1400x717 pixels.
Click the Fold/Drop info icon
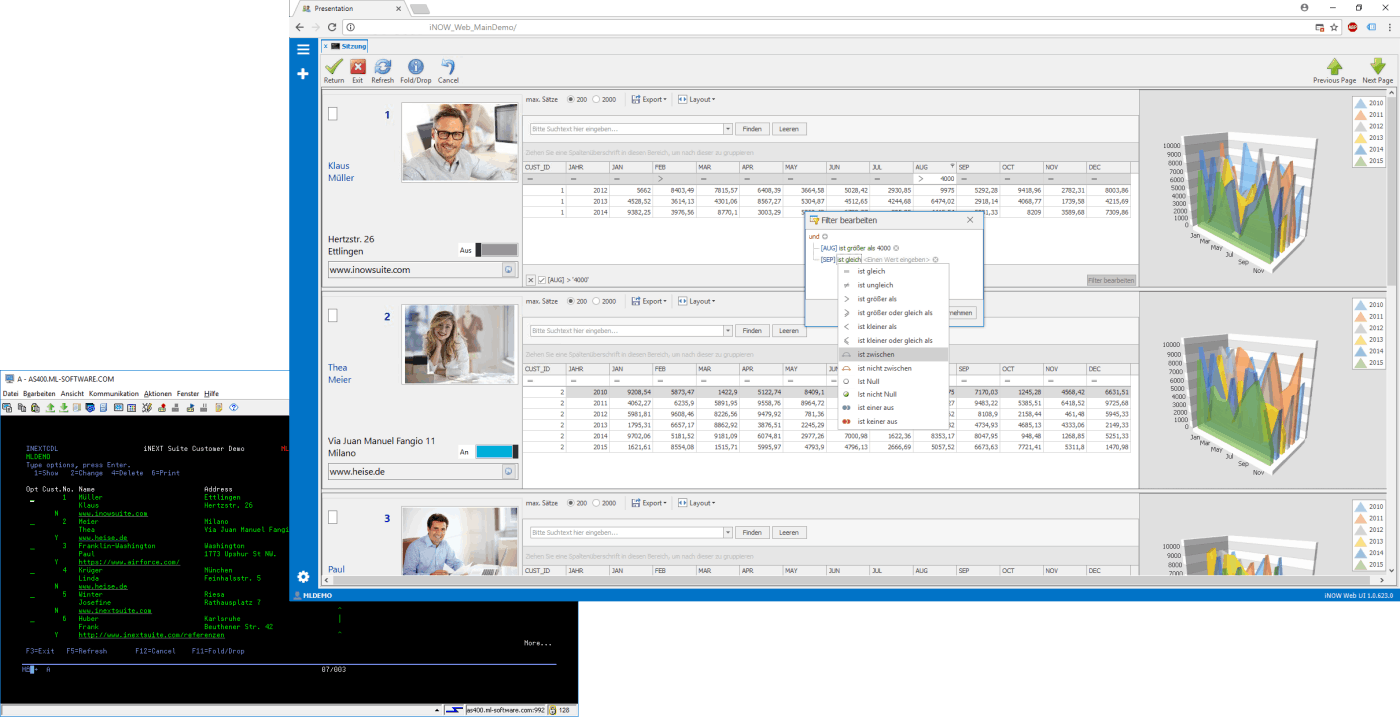(415, 67)
